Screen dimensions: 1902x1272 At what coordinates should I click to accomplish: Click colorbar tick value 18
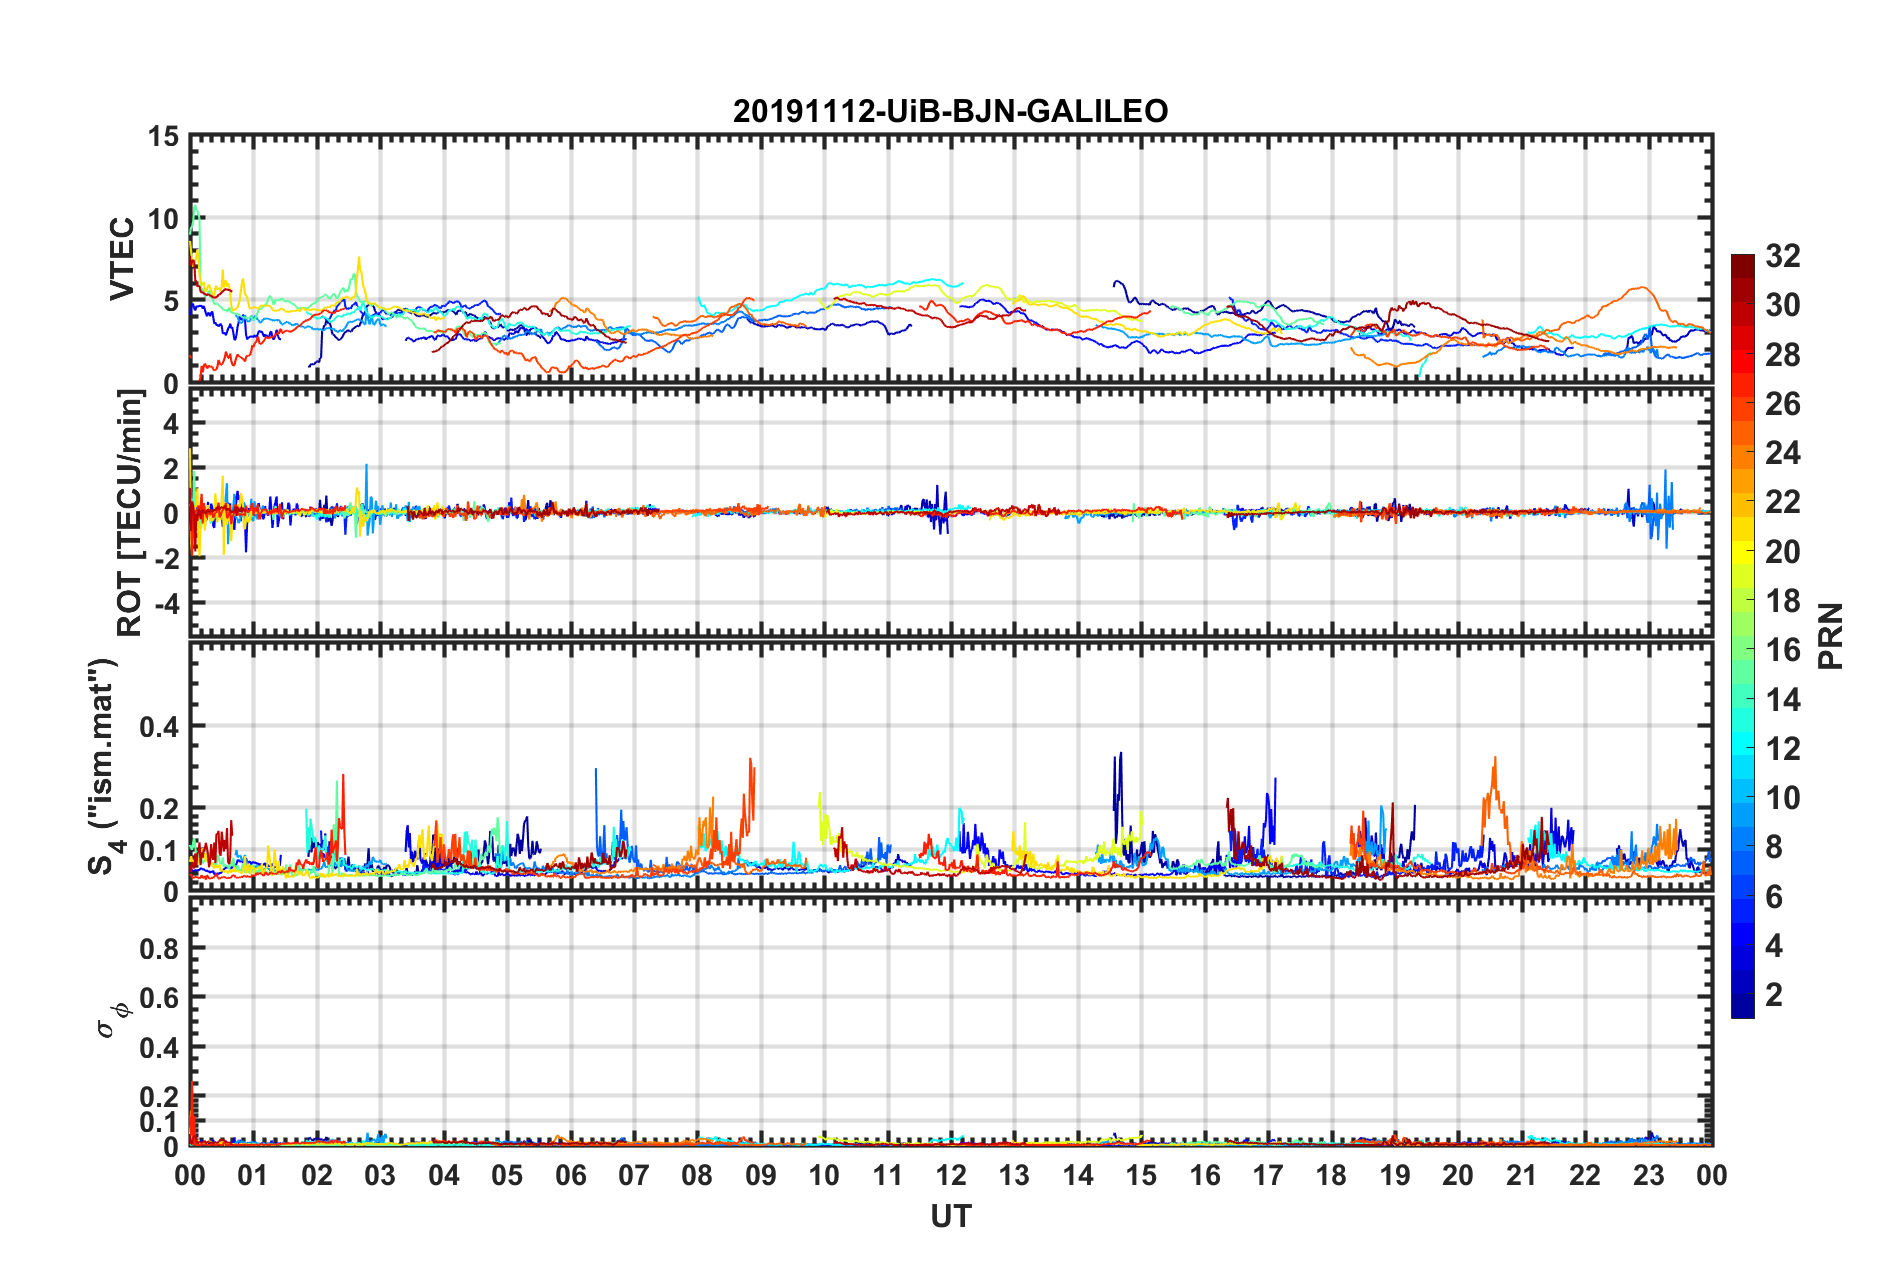coord(1782,601)
